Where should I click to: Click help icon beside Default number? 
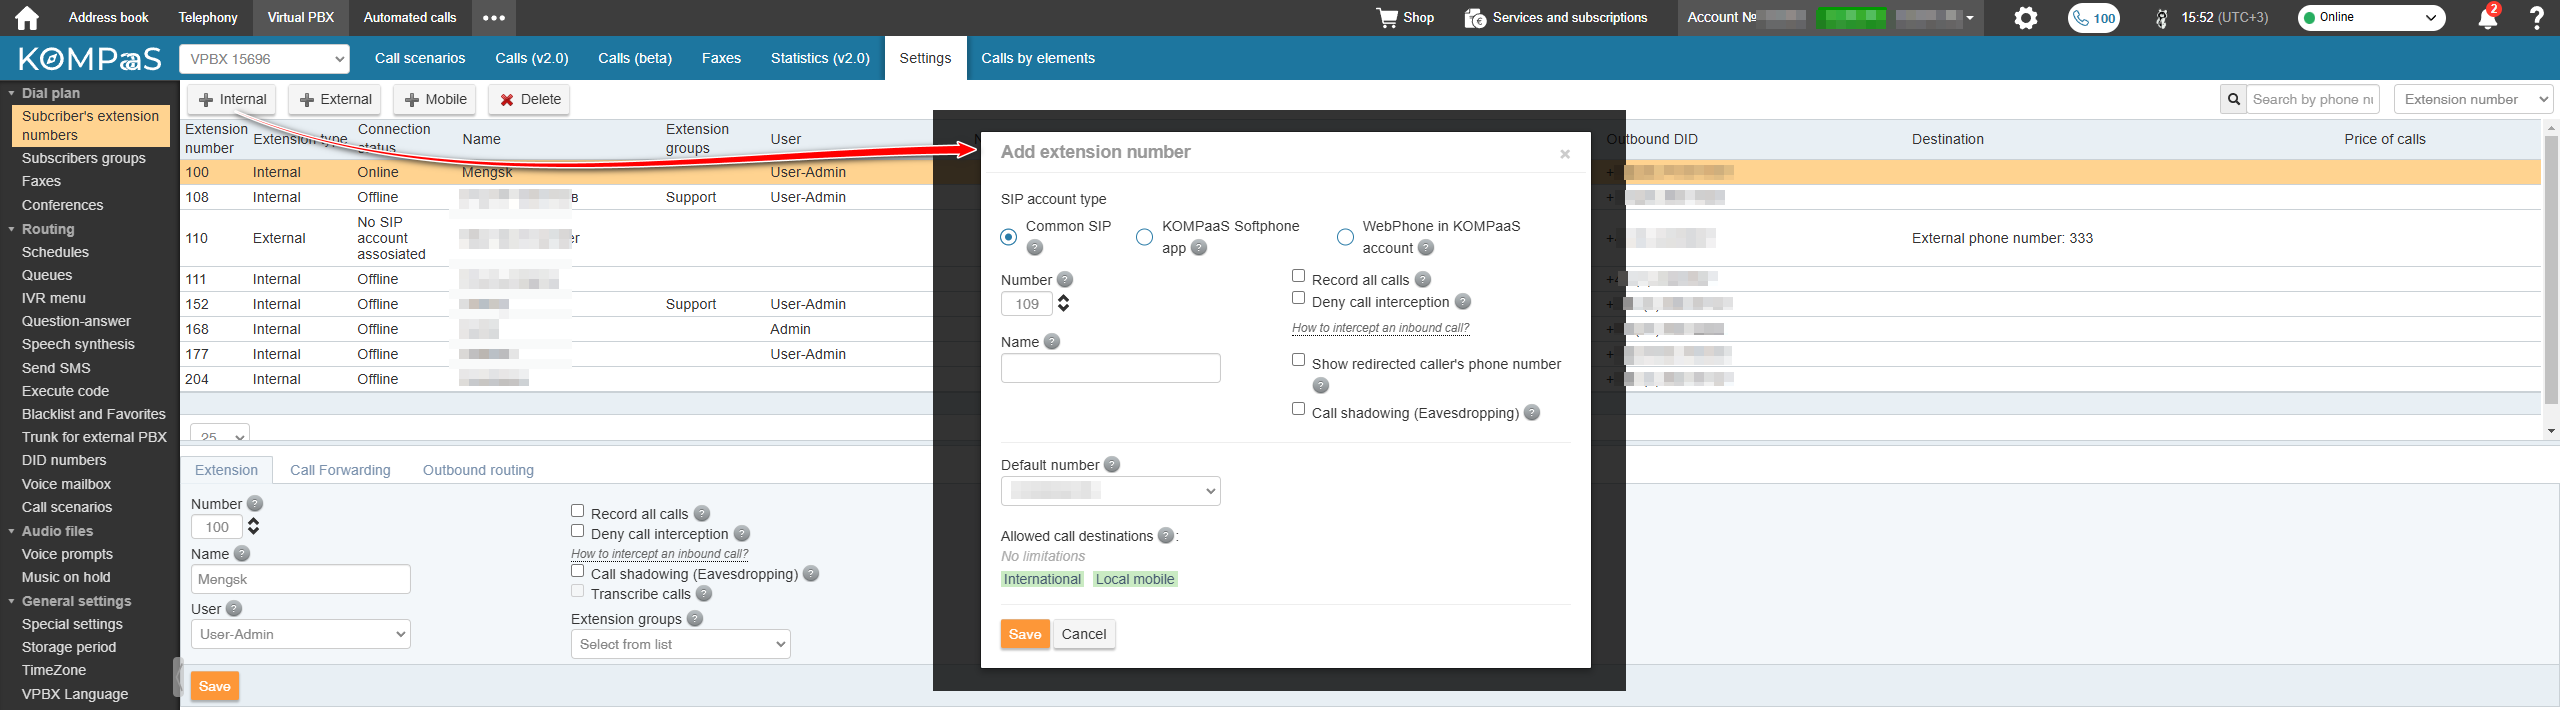(1112, 465)
